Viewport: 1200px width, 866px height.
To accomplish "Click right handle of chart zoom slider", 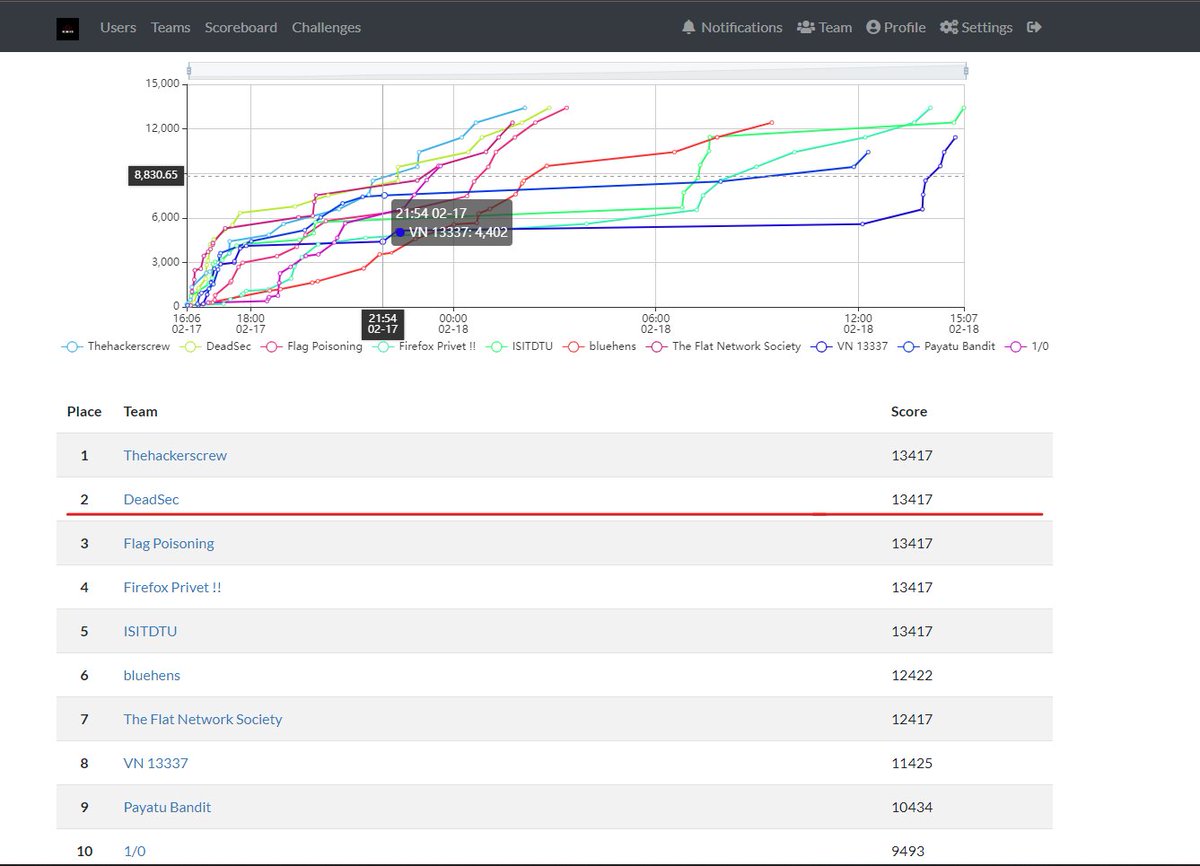I will [x=965, y=71].
